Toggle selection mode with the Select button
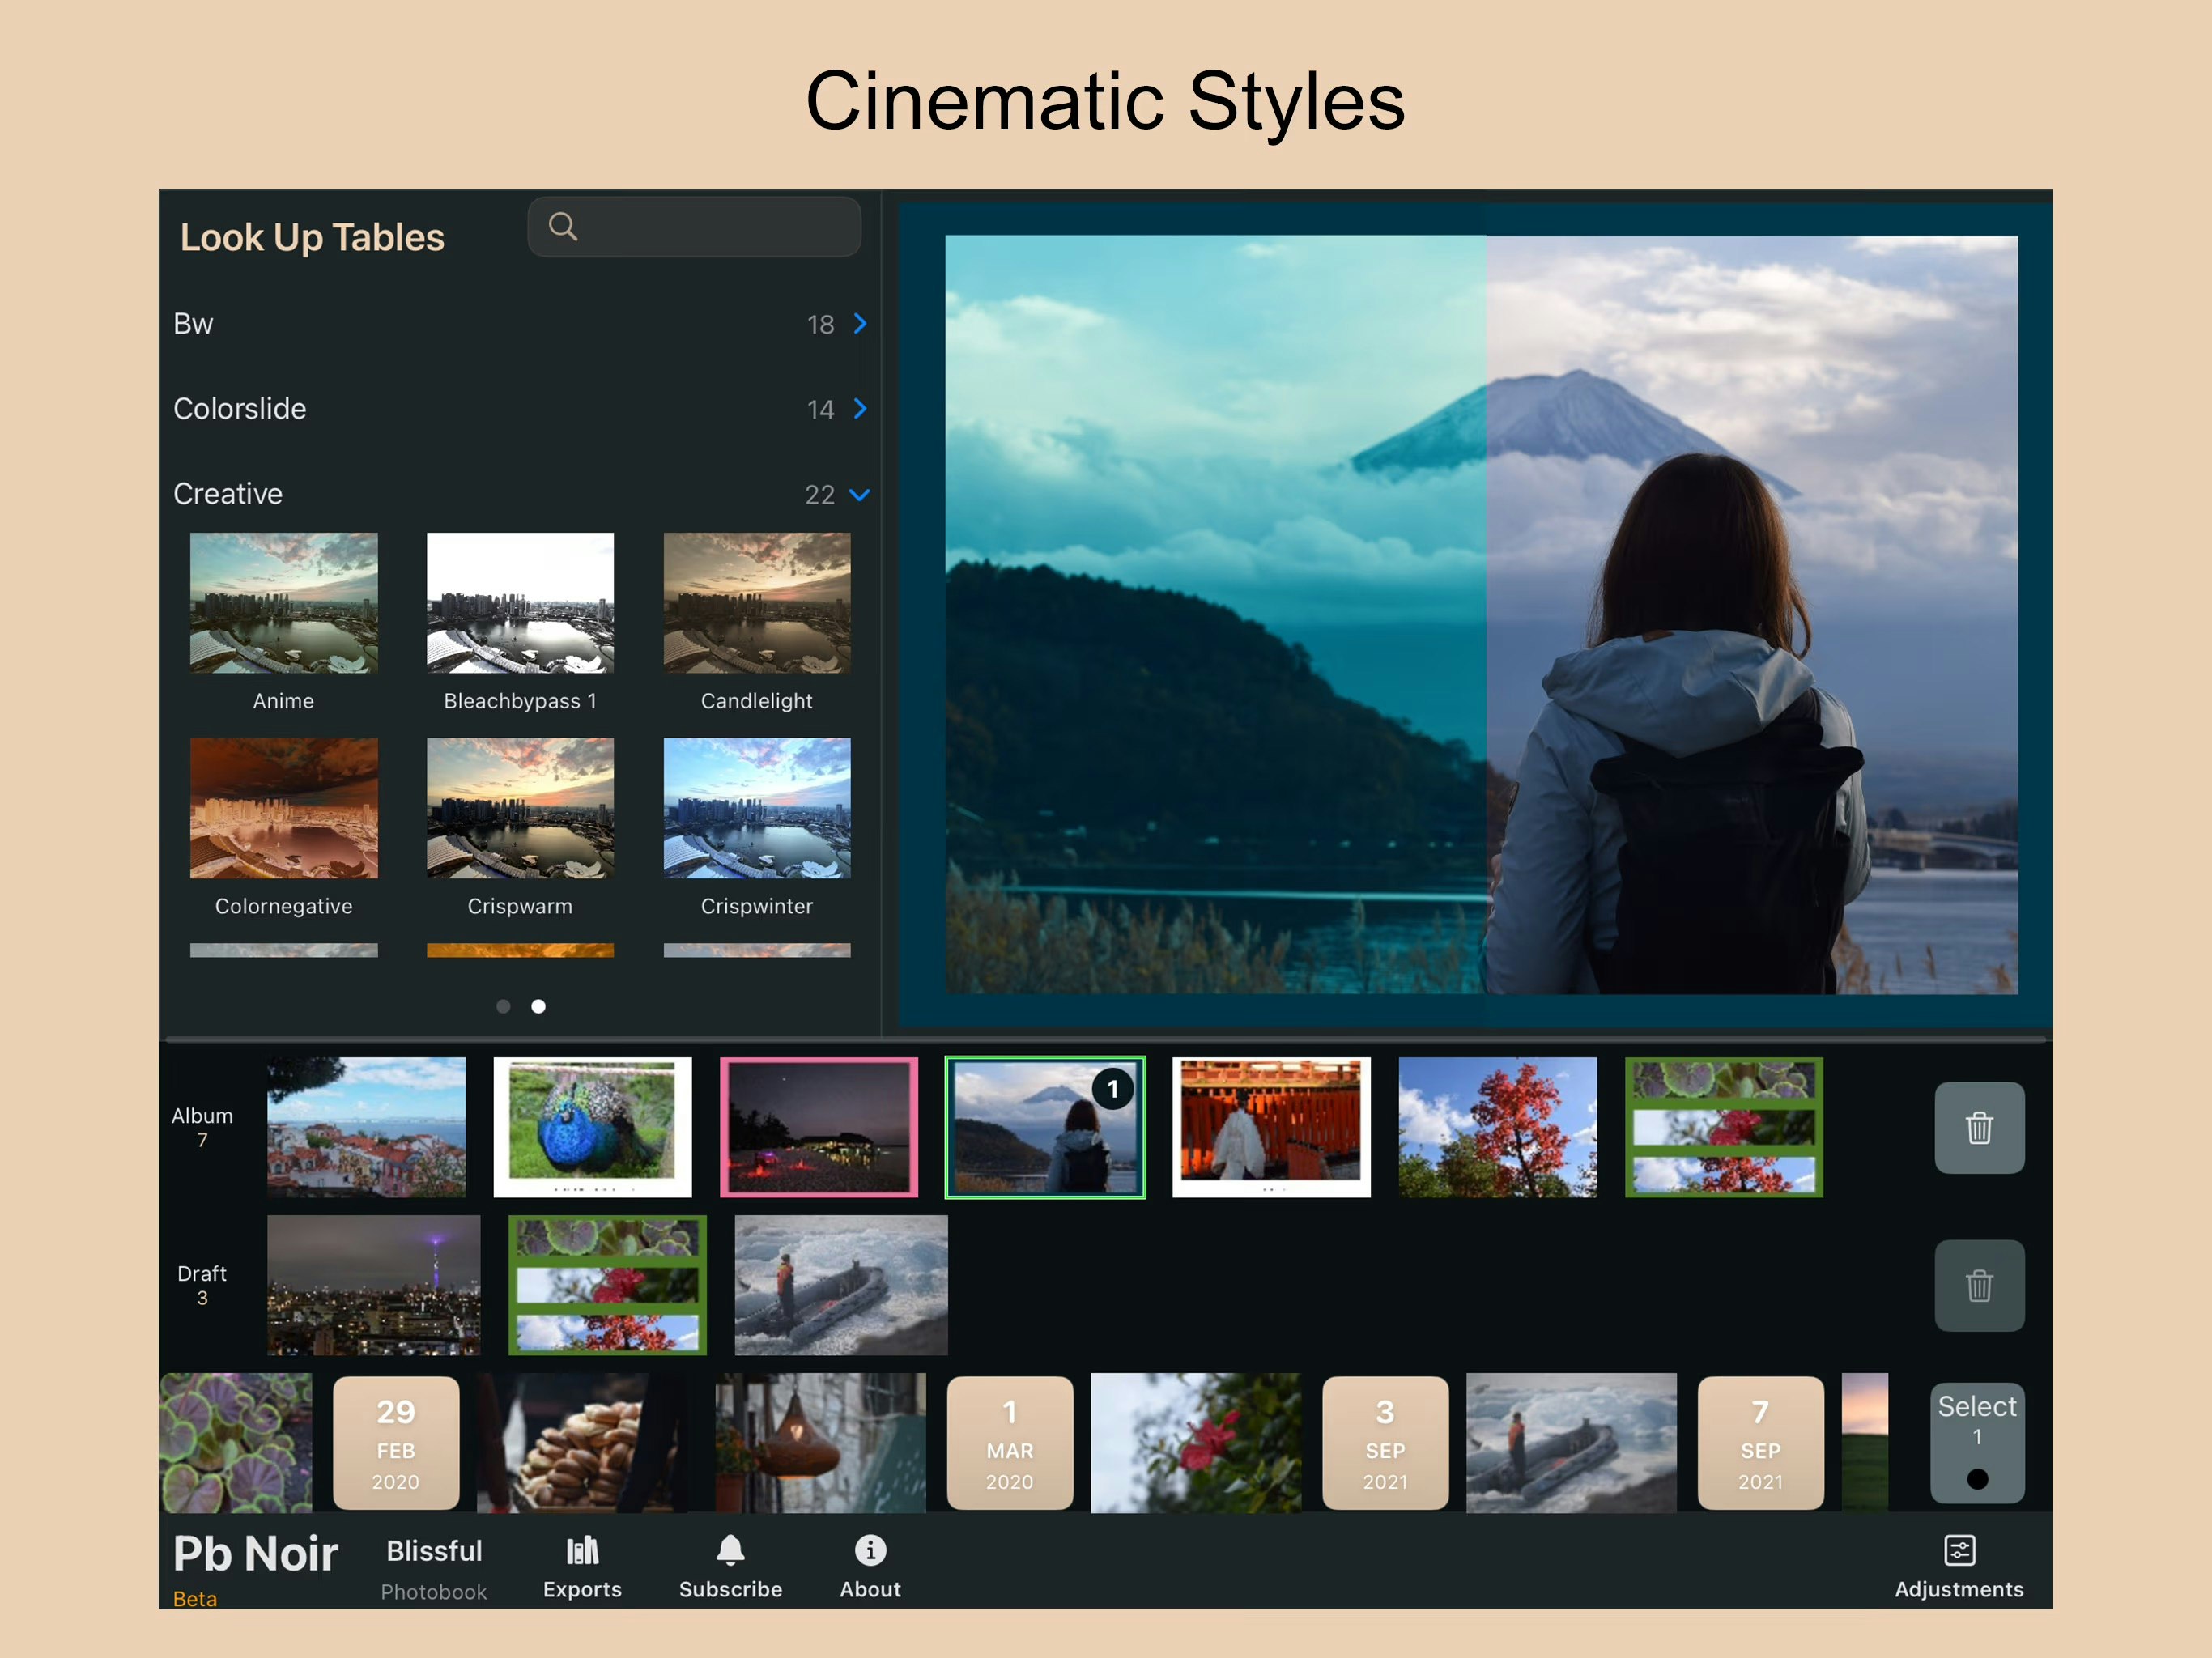2212x1658 pixels. click(x=1977, y=1443)
